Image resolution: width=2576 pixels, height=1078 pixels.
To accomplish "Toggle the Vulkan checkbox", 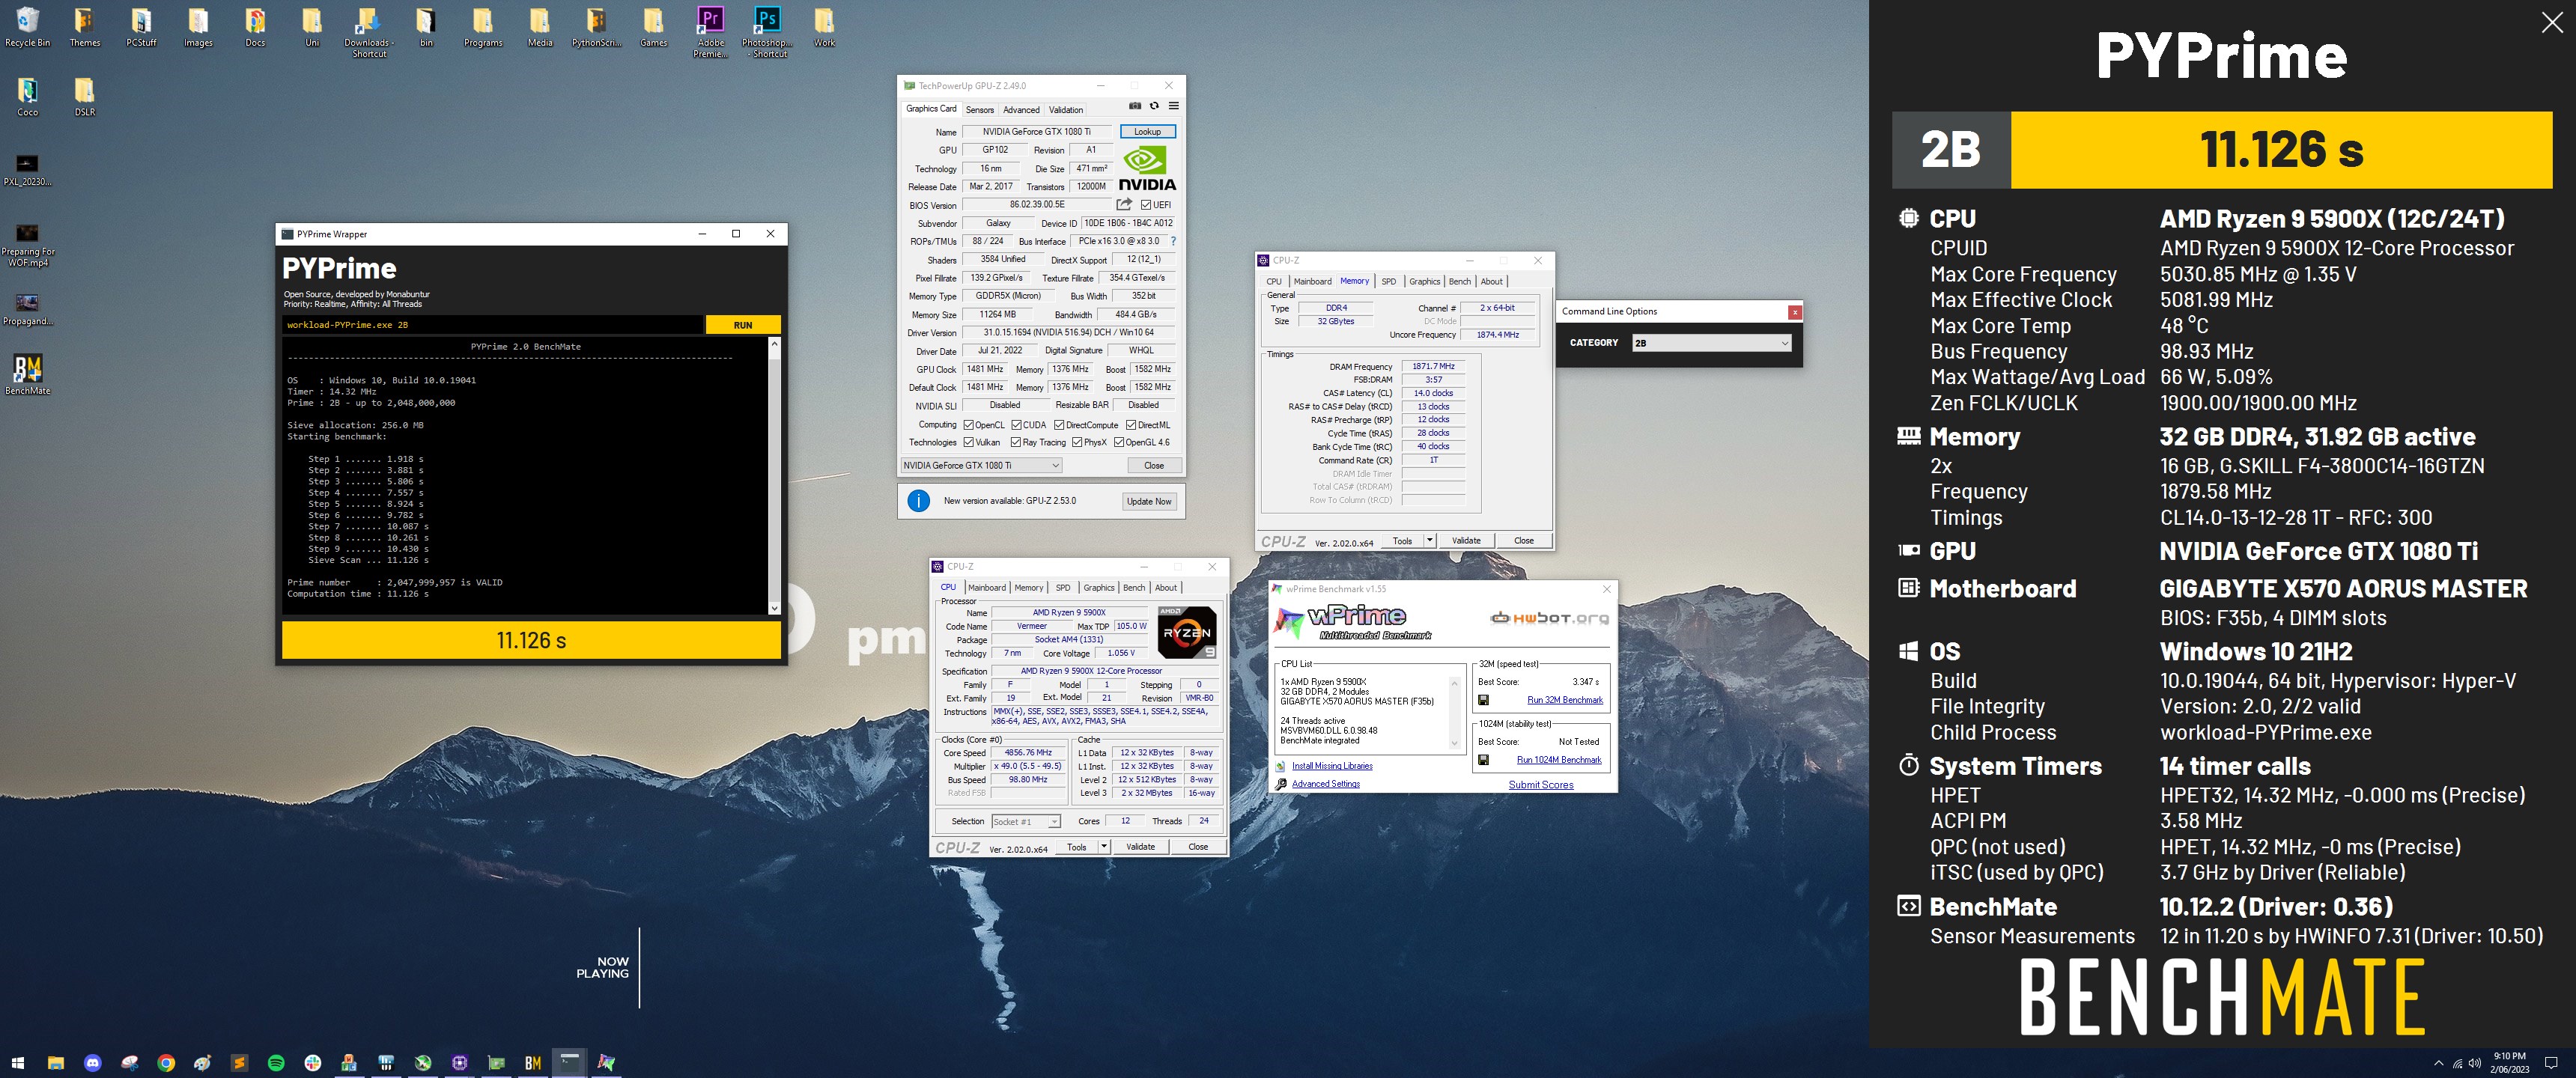I will tap(968, 442).
